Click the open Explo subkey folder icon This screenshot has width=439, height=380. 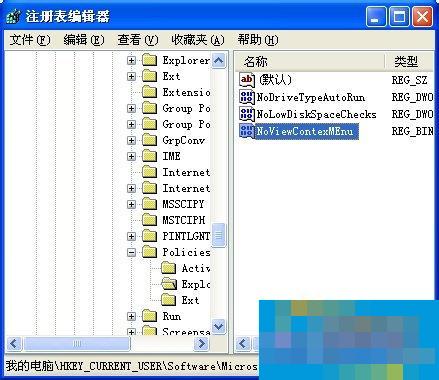click(x=169, y=284)
